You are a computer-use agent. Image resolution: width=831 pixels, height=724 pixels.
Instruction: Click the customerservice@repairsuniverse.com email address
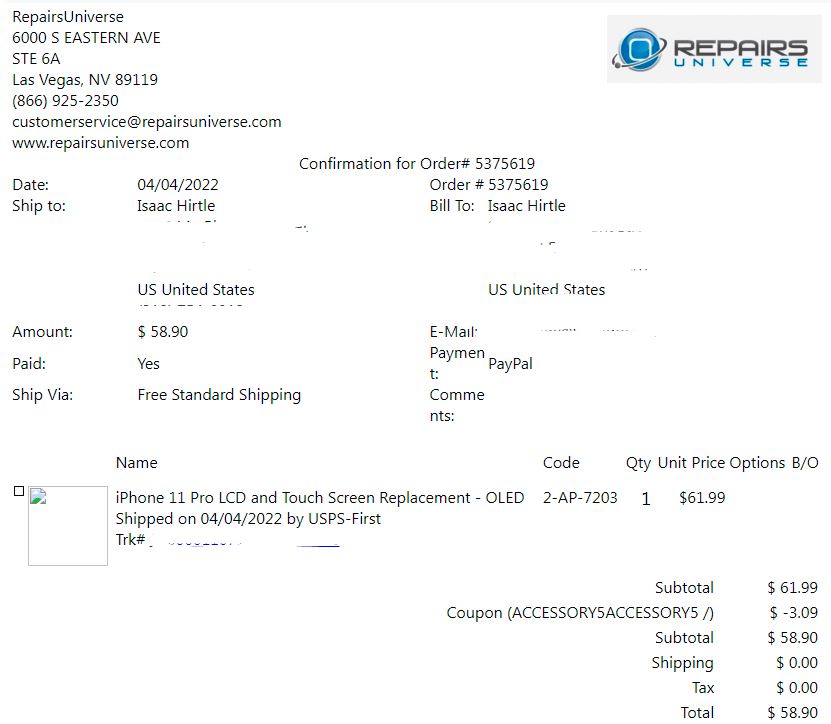tap(146, 122)
